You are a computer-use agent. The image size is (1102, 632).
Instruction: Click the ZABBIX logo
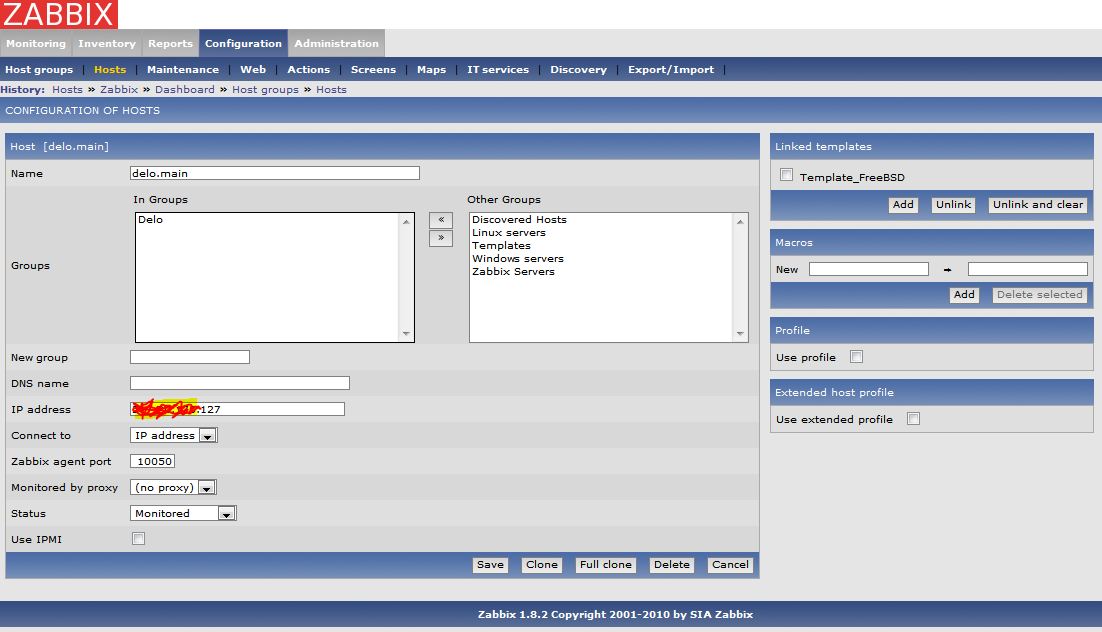coord(59,14)
